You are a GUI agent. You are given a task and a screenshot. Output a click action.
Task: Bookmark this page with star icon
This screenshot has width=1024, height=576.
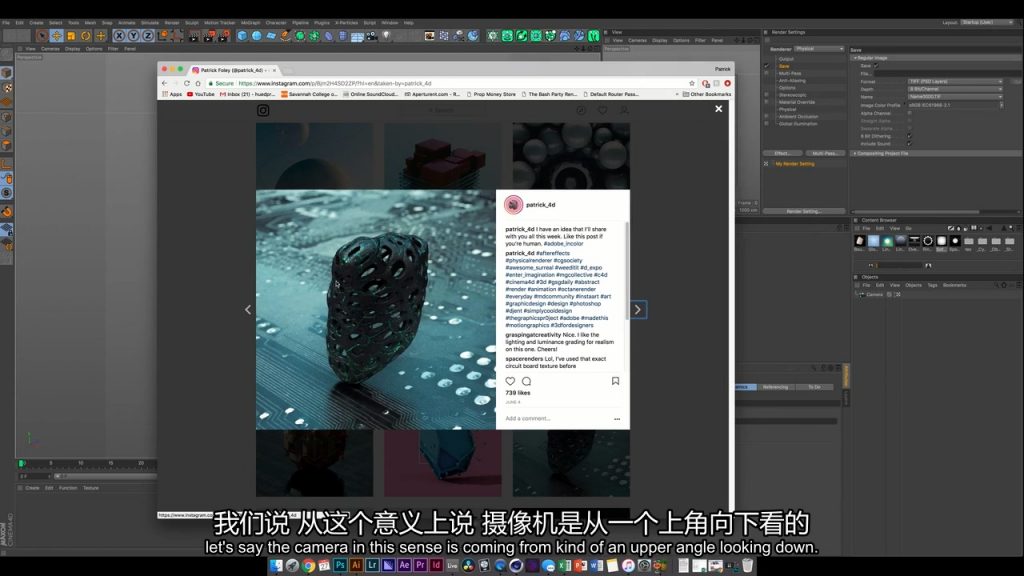pos(692,84)
